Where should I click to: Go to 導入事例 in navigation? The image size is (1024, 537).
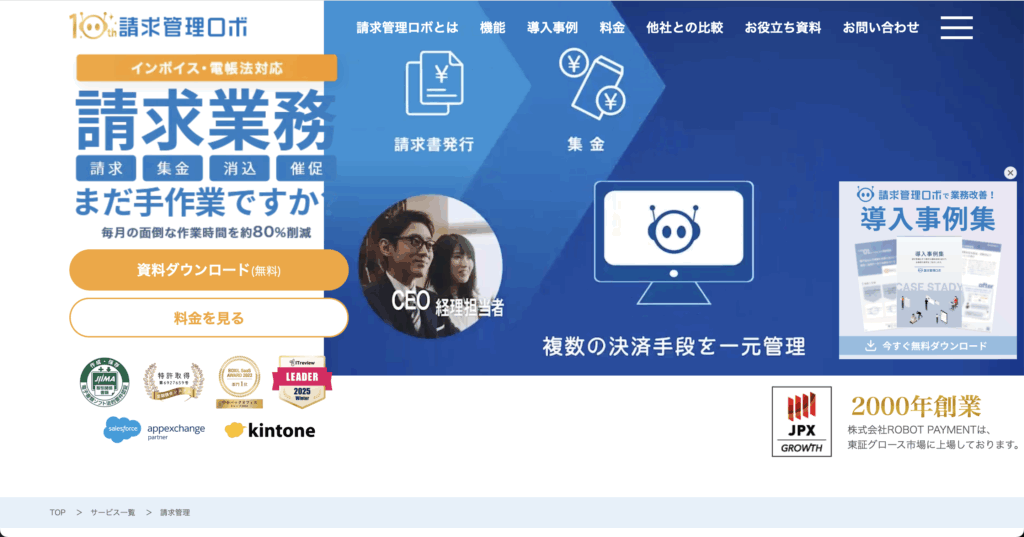point(552,27)
